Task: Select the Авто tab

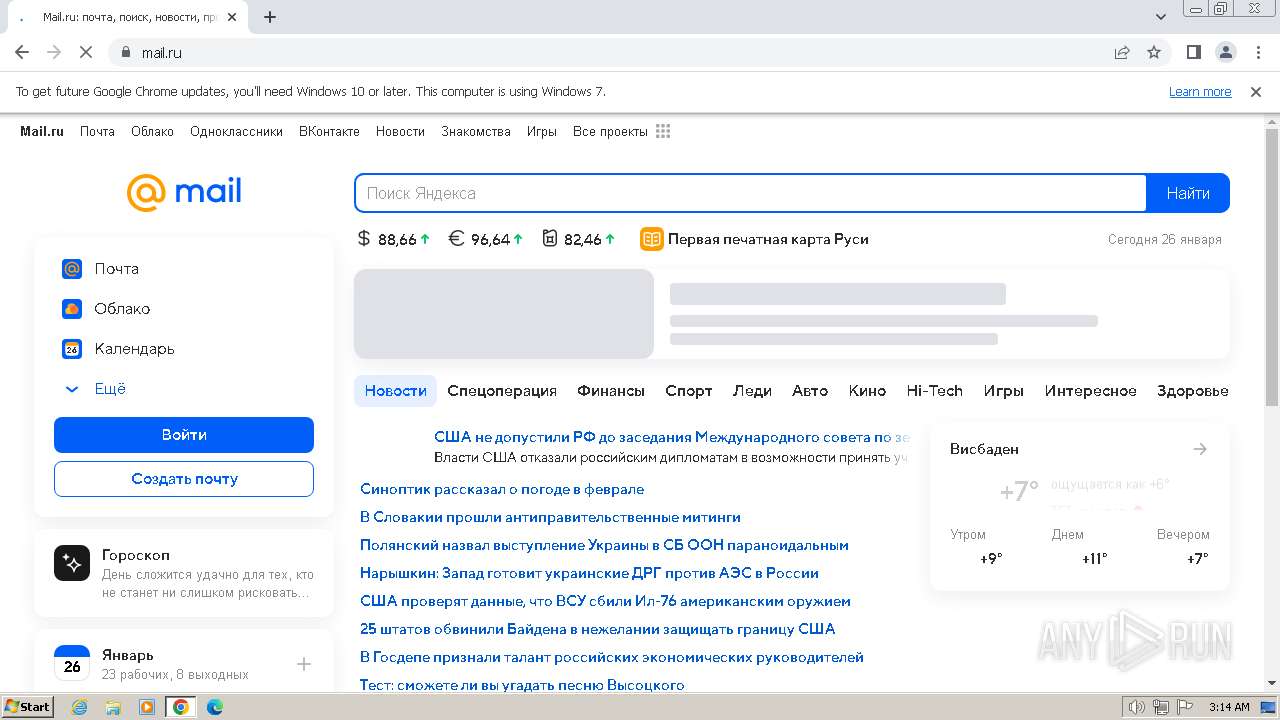Action: pyautogui.click(x=810, y=391)
